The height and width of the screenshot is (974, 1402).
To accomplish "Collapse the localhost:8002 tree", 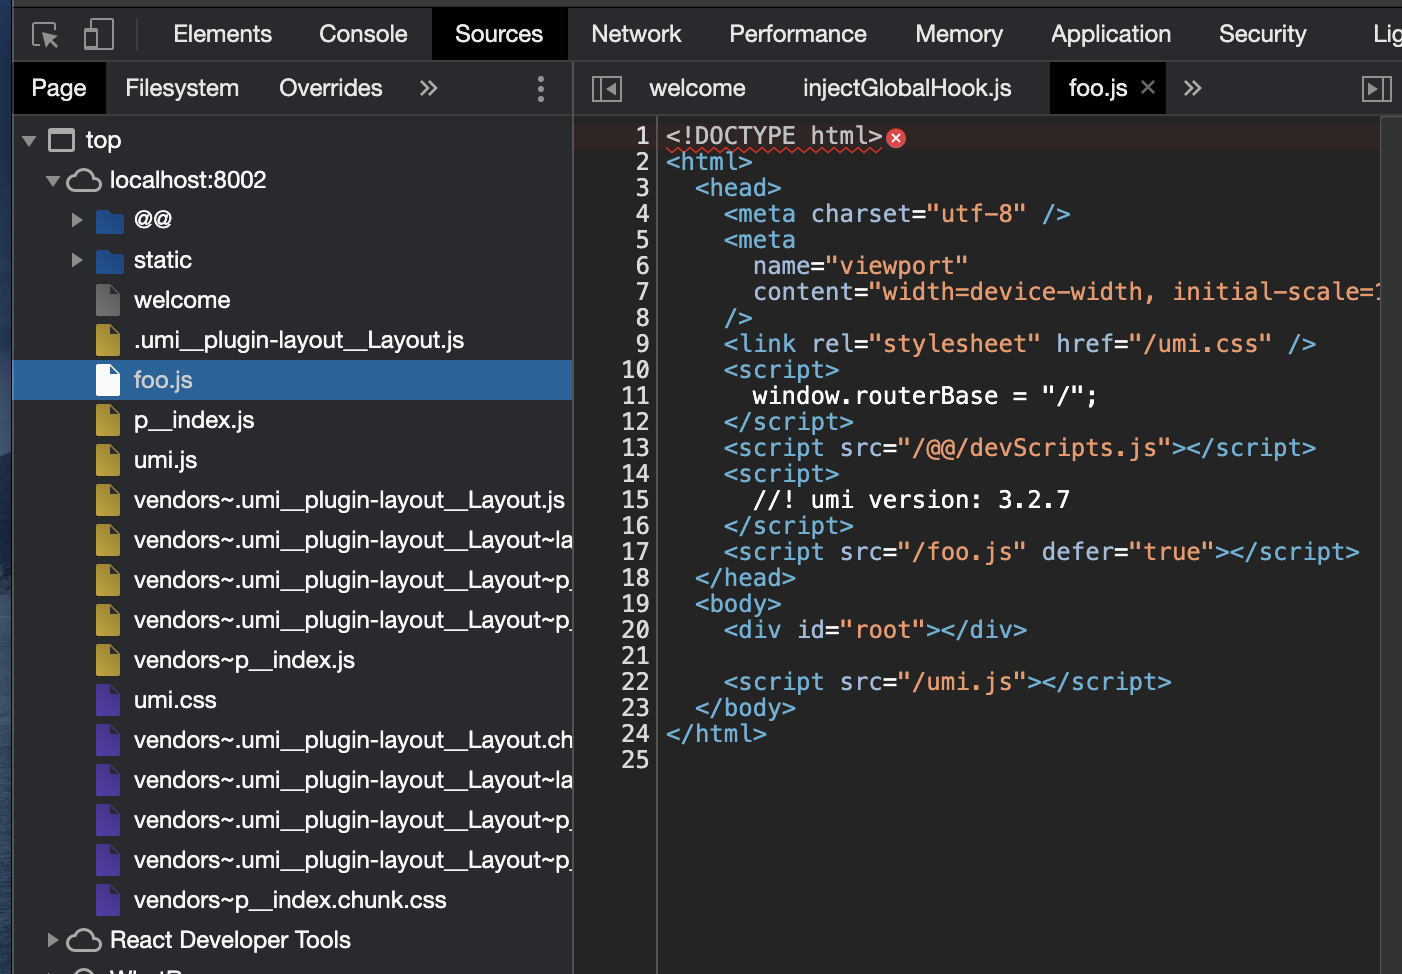I will click(x=52, y=180).
